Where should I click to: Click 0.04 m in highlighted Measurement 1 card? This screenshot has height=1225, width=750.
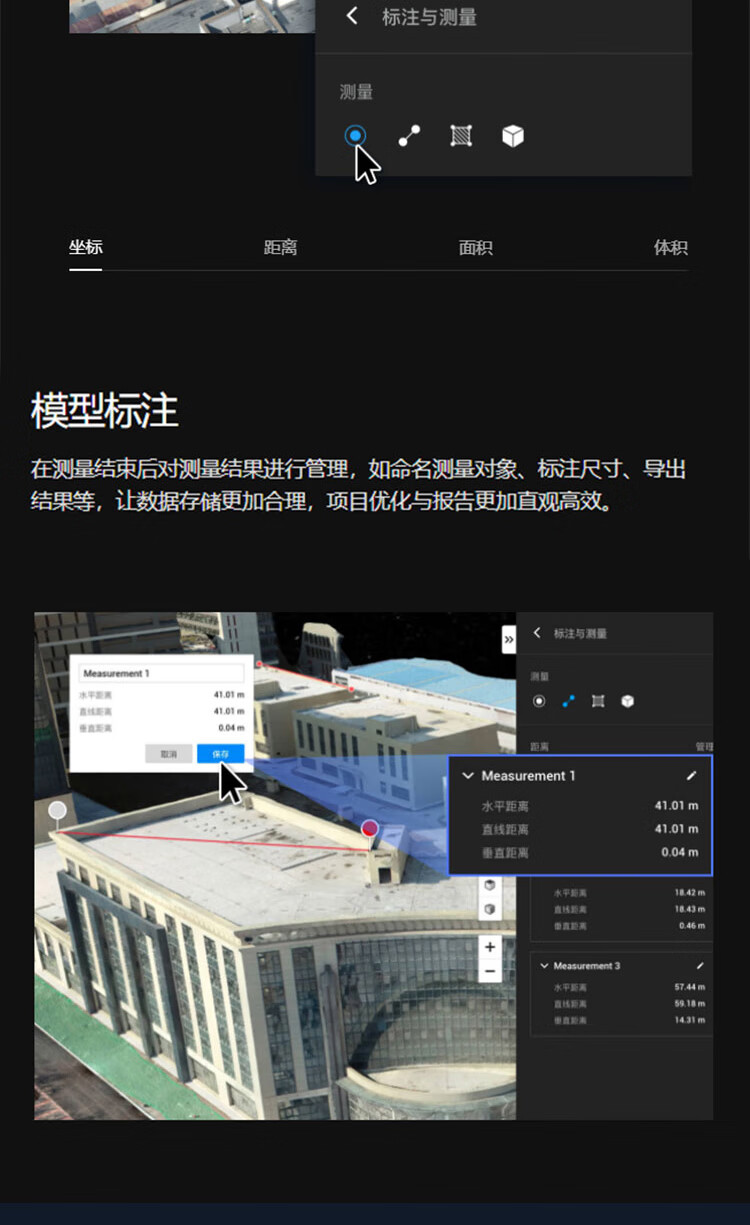click(x=679, y=852)
